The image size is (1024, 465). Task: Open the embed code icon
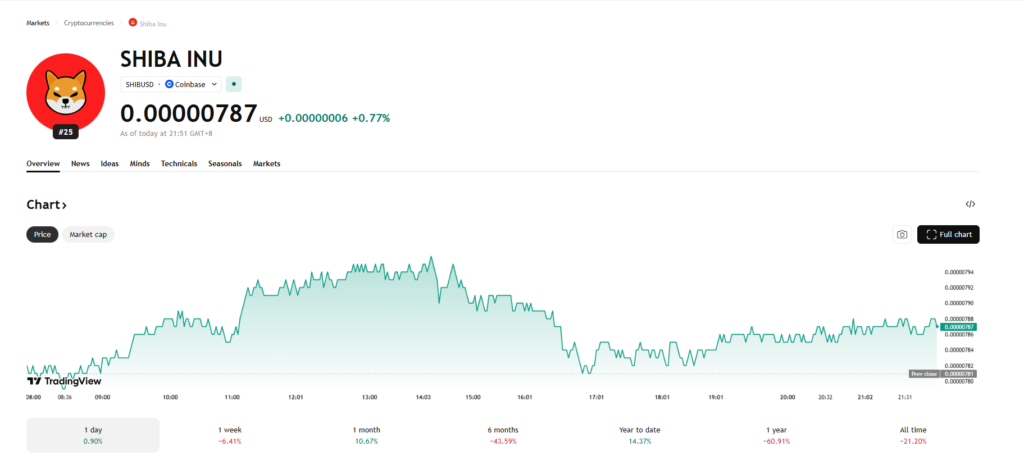point(970,204)
